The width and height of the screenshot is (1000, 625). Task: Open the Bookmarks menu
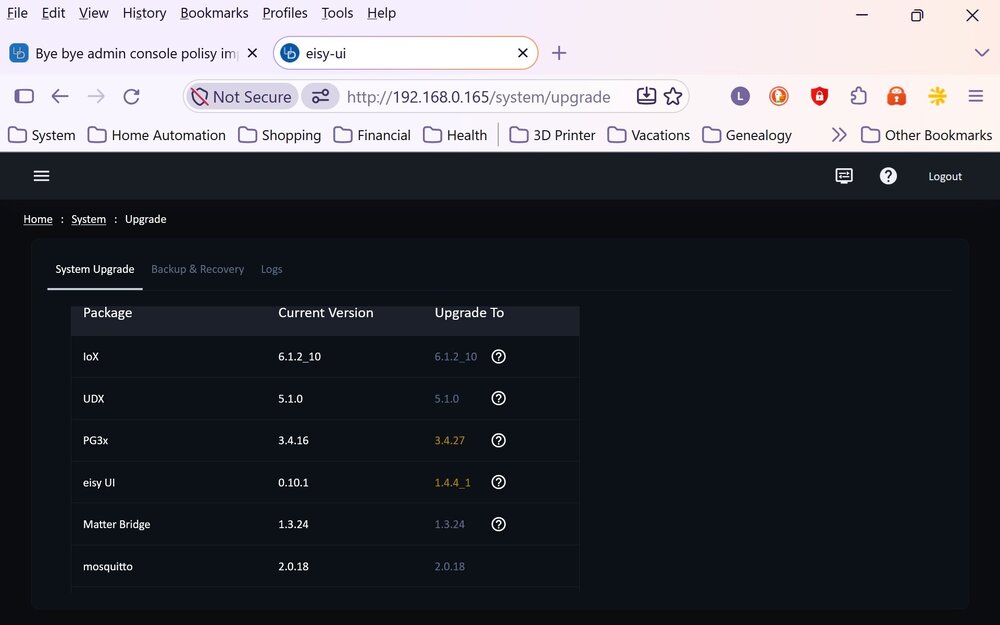(x=214, y=13)
